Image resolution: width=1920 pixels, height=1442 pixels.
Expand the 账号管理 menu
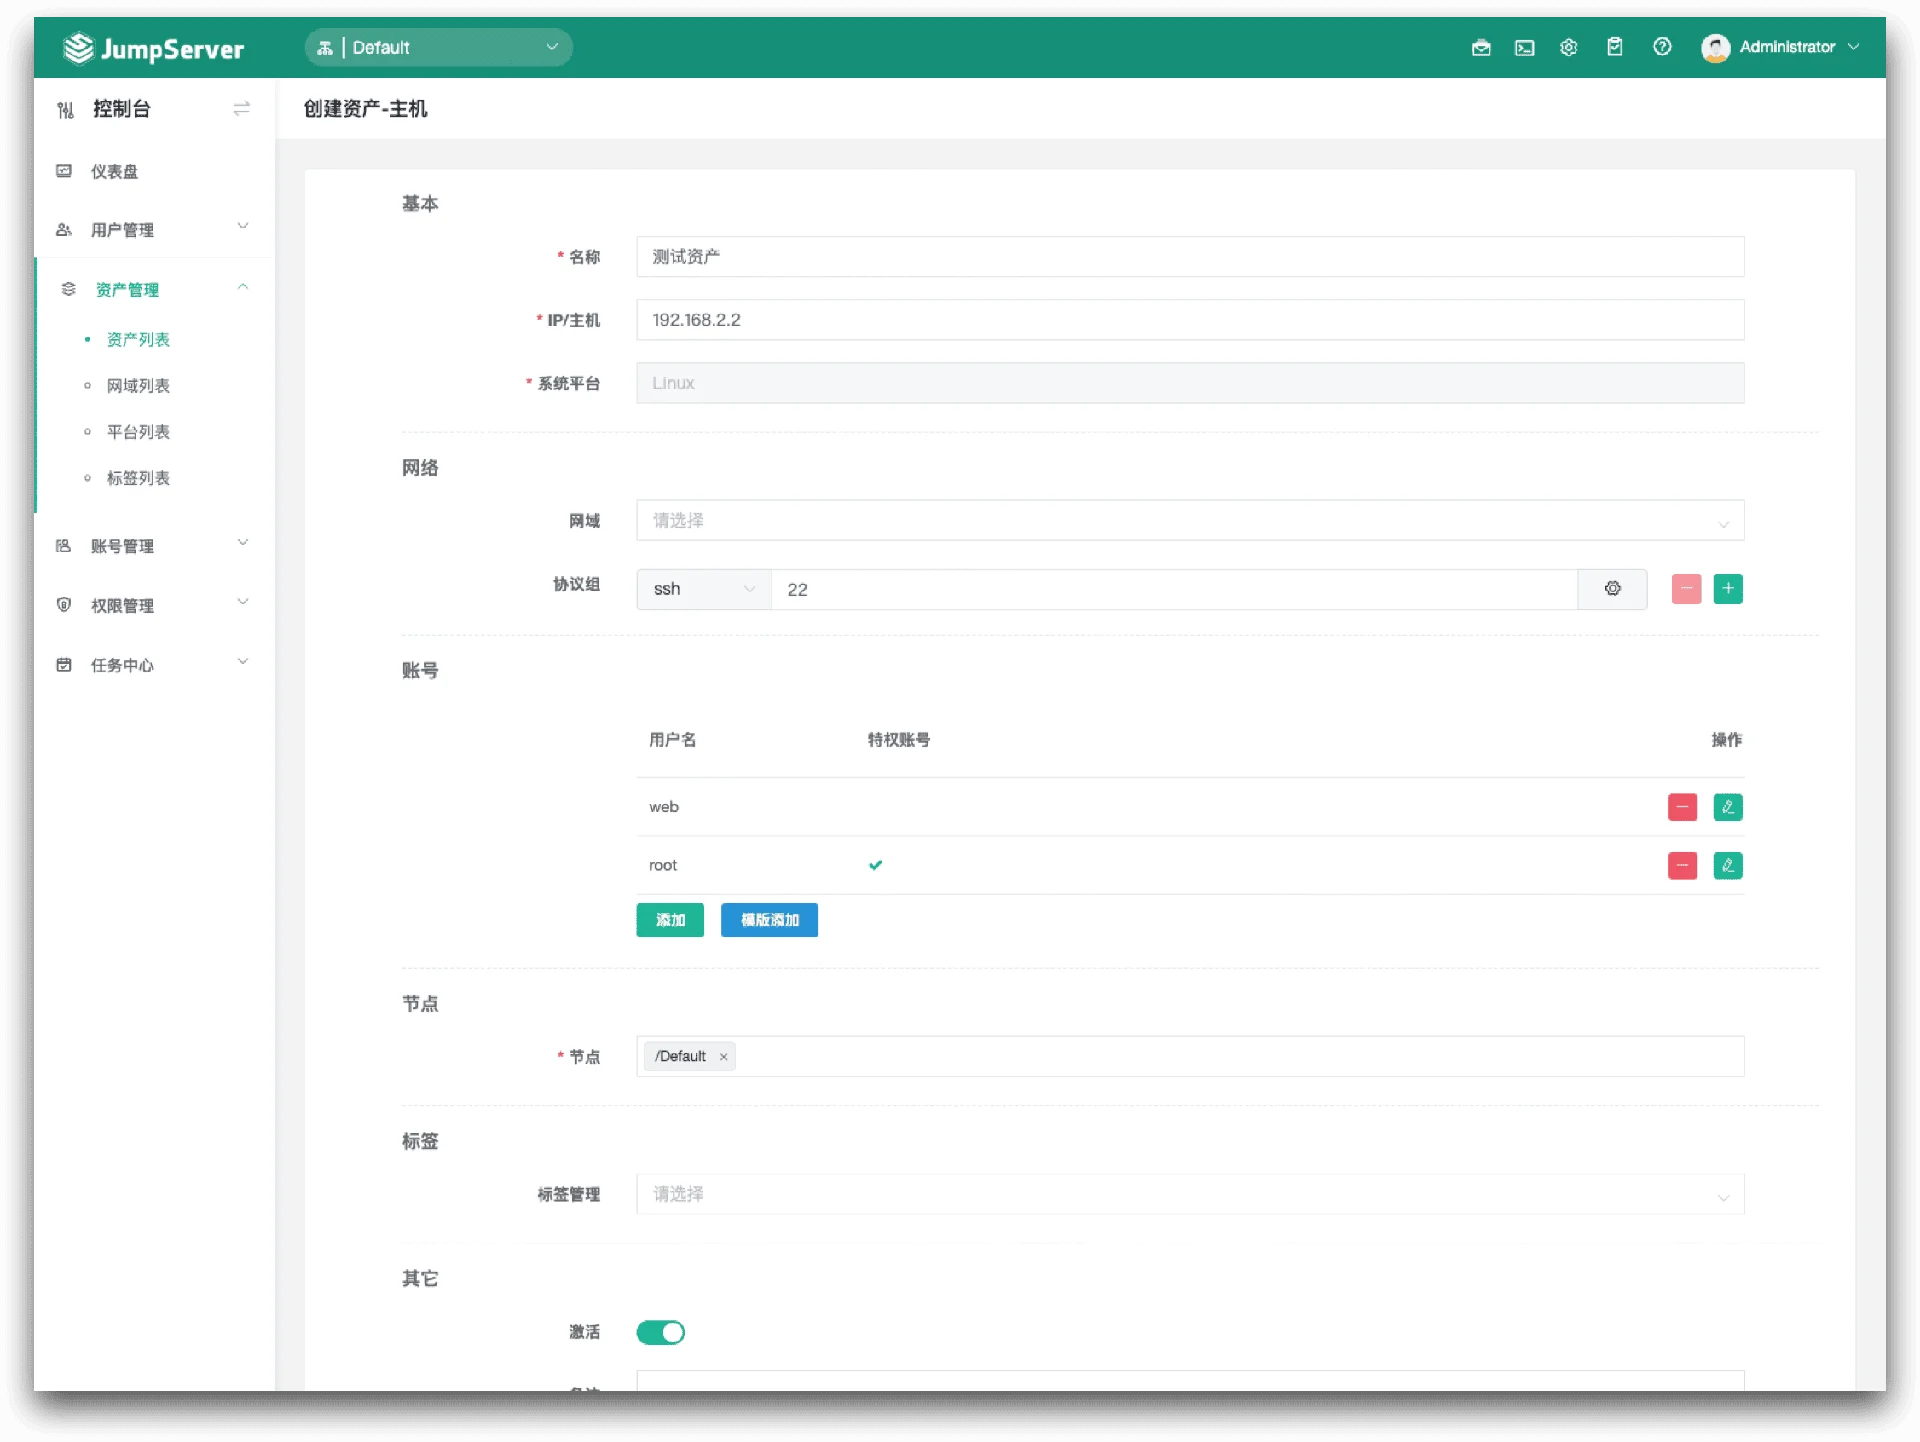click(x=243, y=543)
